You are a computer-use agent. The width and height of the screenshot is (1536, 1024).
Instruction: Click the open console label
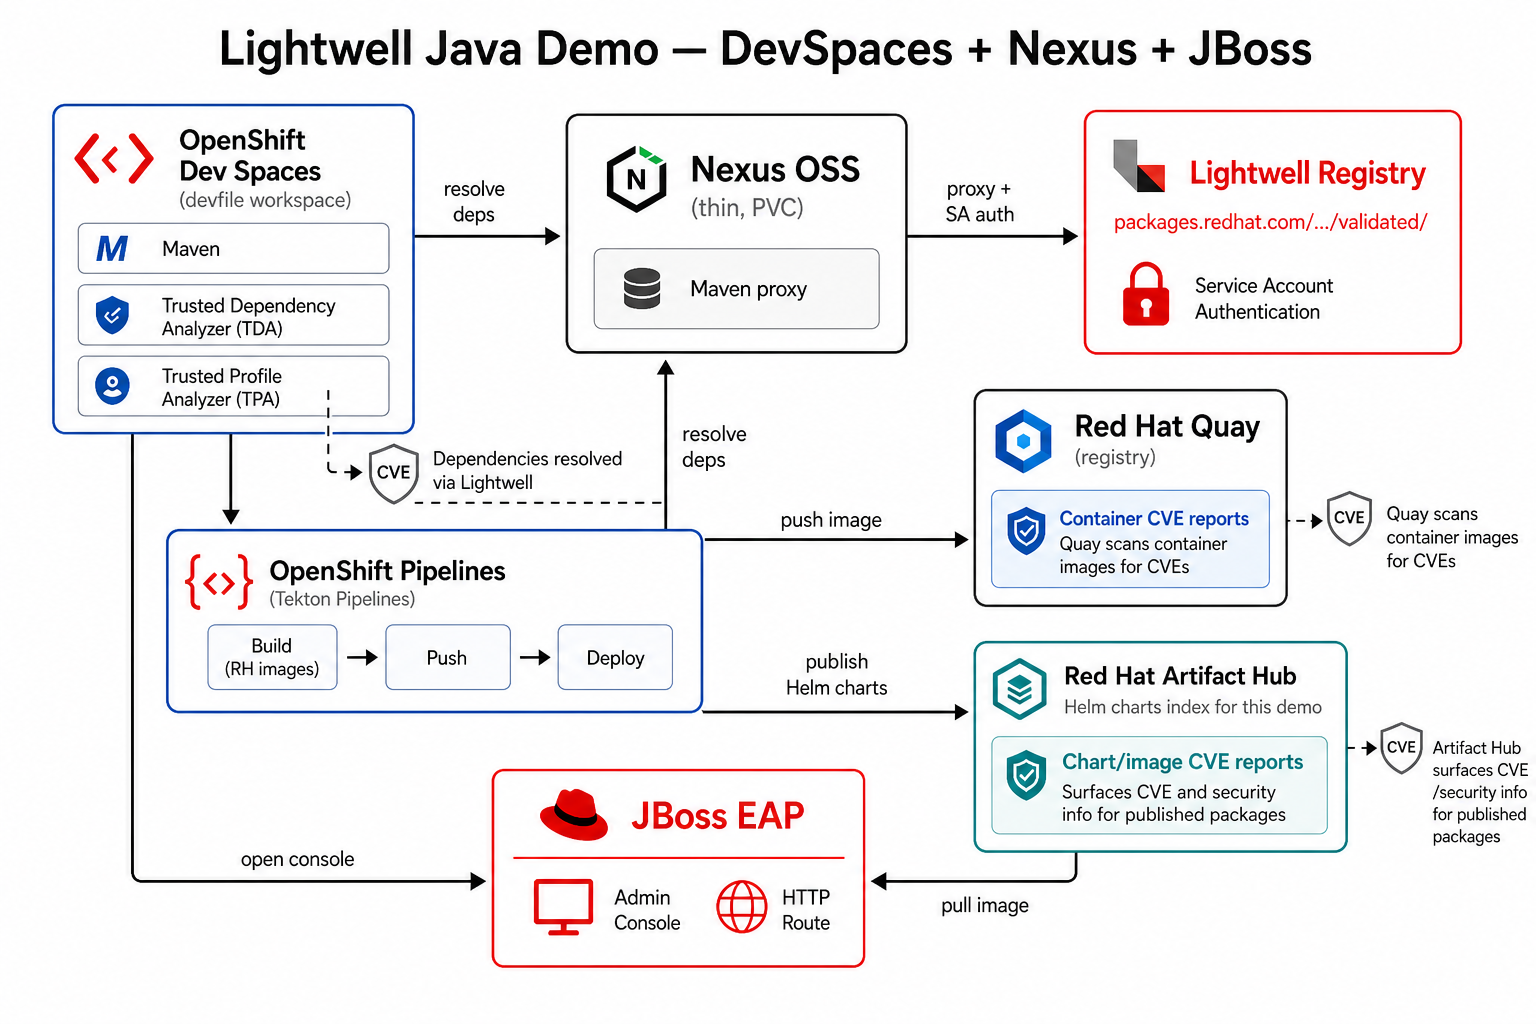tap(297, 859)
